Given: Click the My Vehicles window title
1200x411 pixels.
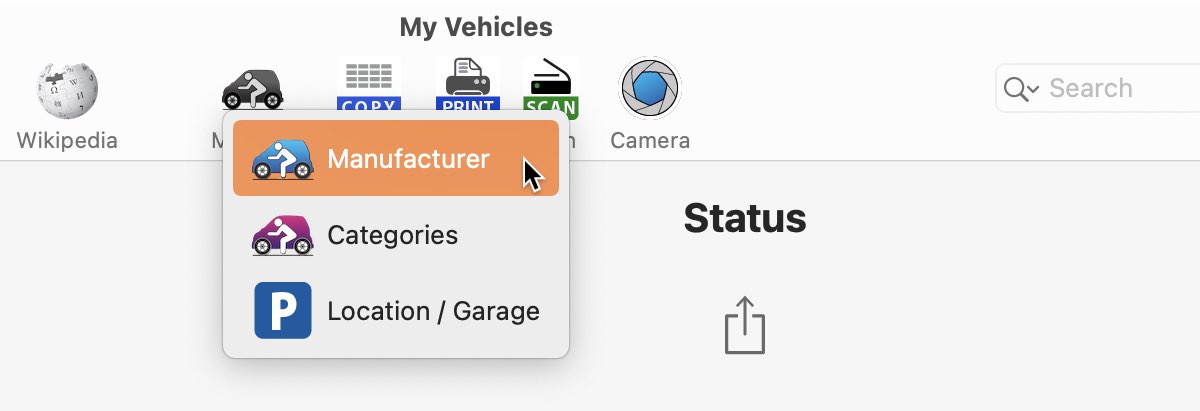Looking at the screenshot, I should [476, 27].
